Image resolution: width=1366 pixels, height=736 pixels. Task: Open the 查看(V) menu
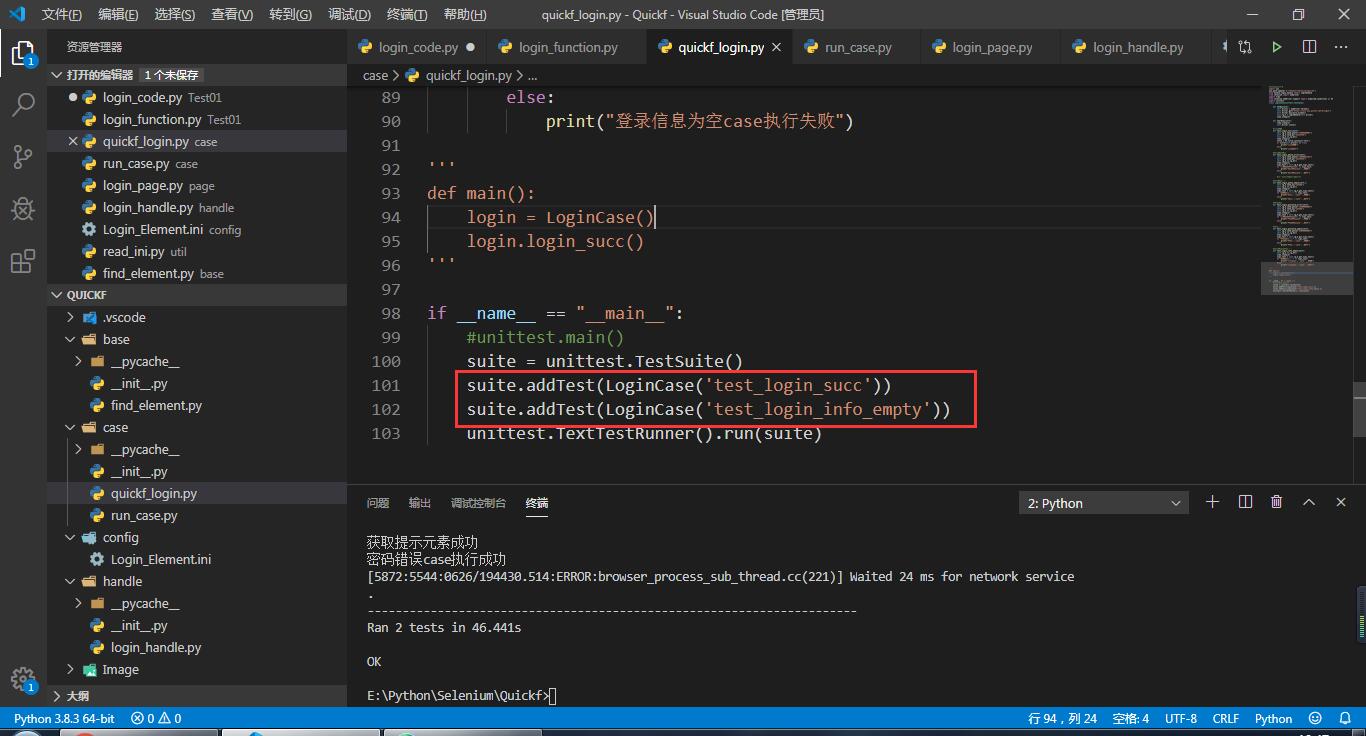point(232,14)
